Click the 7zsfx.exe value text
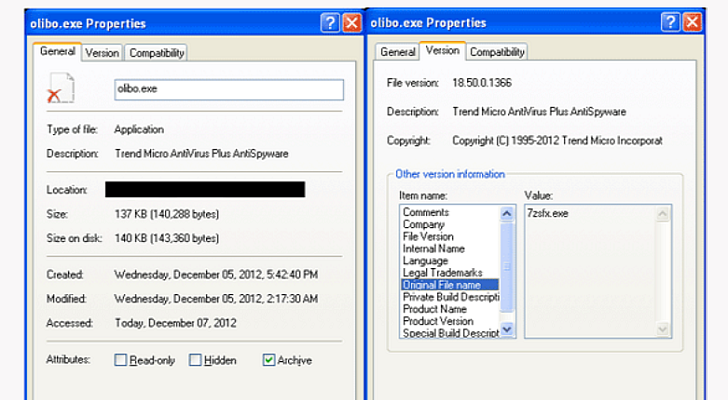 coord(547,213)
